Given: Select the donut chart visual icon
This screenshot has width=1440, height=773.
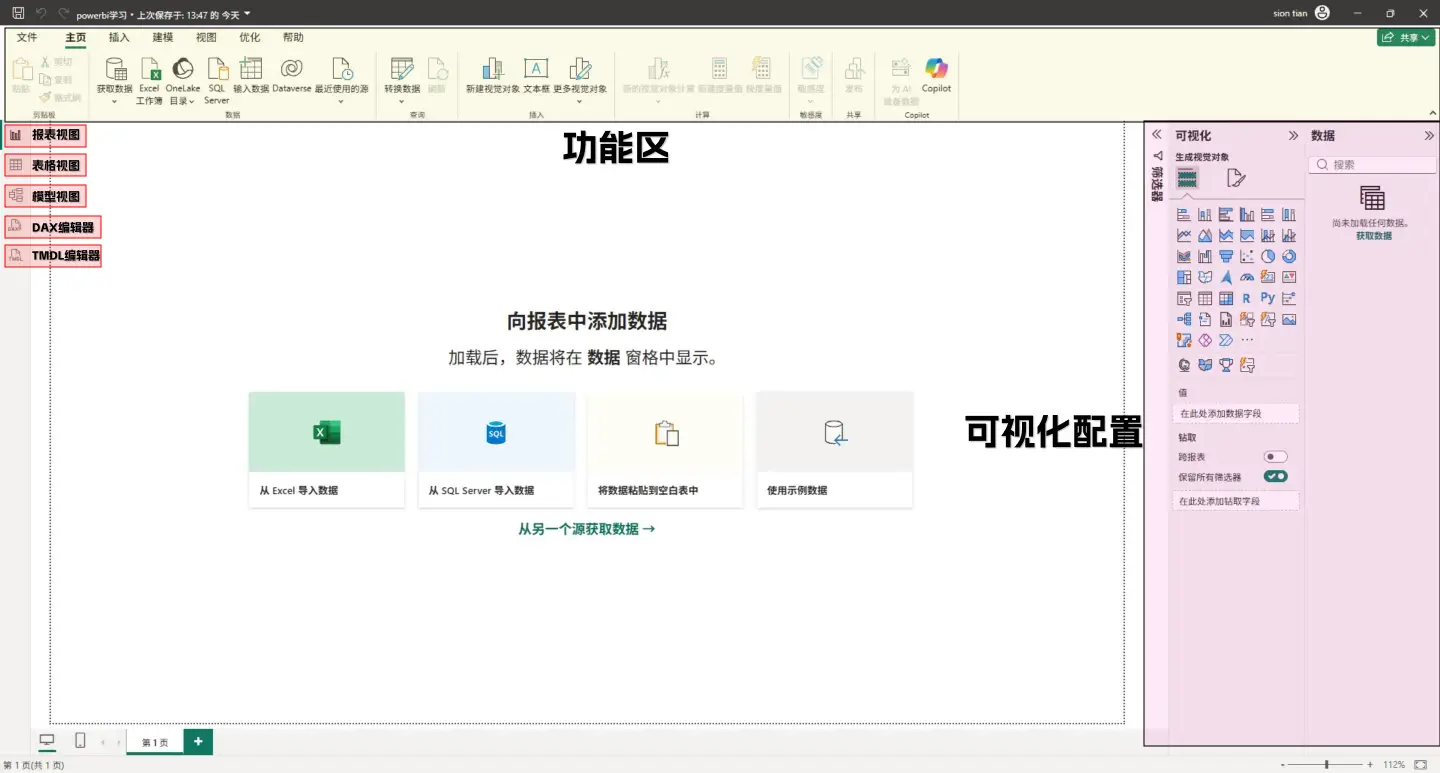Looking at the screenshot, I should 1289,256.
